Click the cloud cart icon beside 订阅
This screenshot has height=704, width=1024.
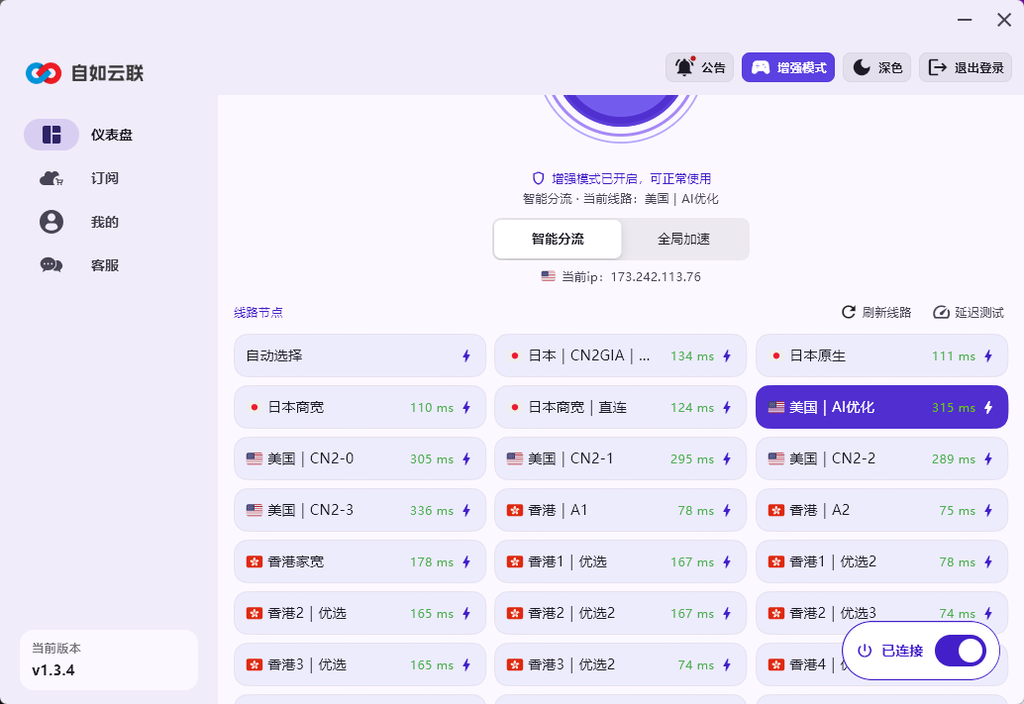click(x=52, y=178)
